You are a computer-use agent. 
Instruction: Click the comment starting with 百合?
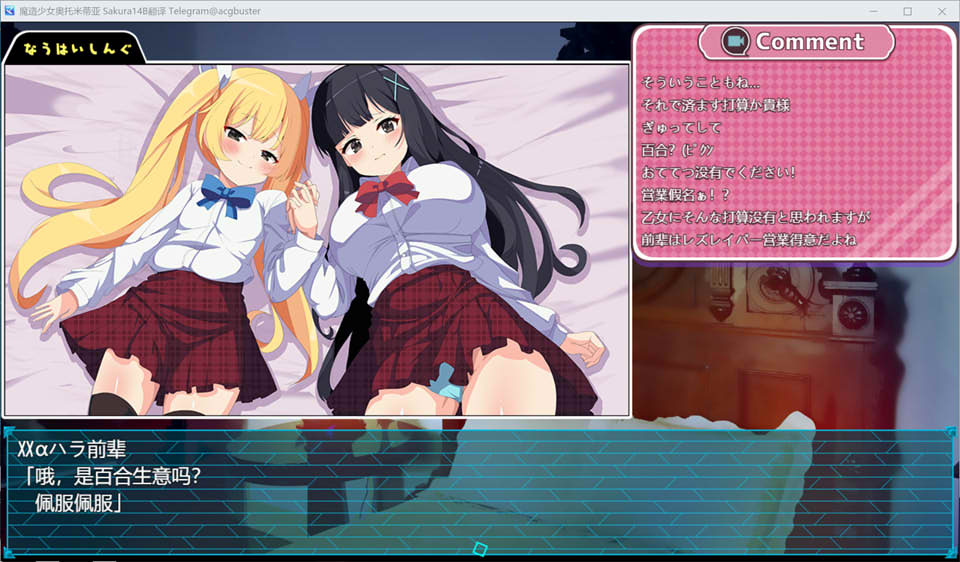tap(677, 150)
